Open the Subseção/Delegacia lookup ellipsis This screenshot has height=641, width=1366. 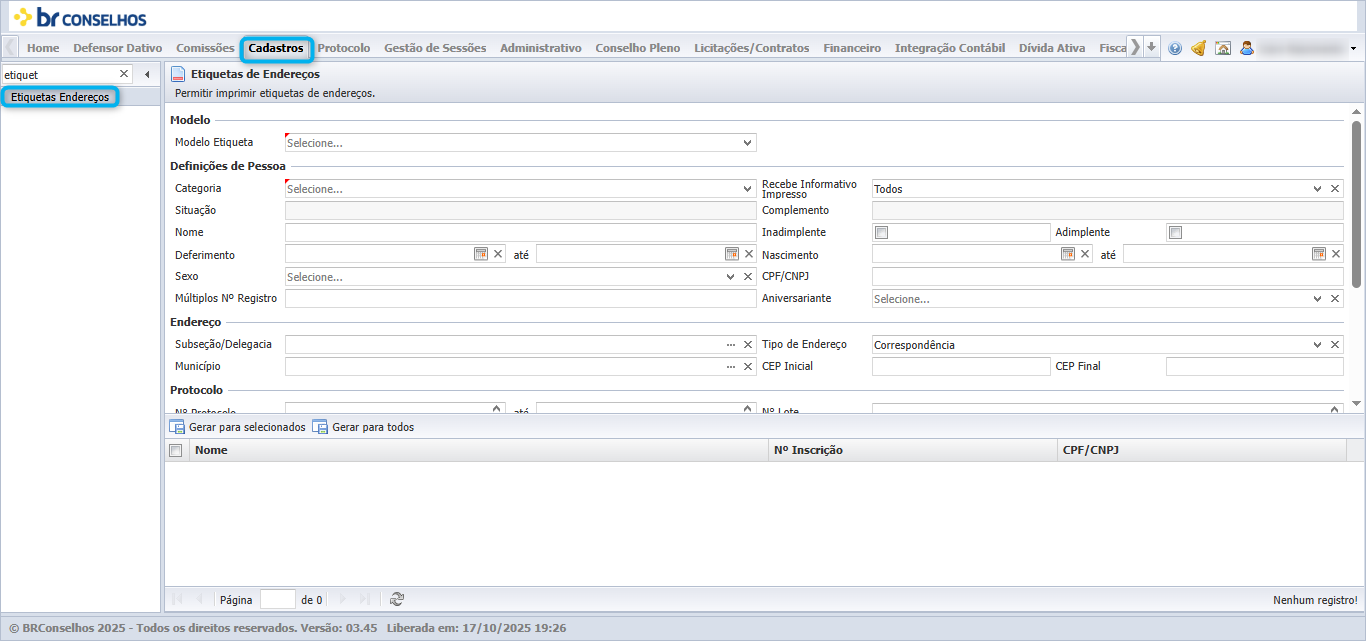pyautogui.click(x=731, y=344)
